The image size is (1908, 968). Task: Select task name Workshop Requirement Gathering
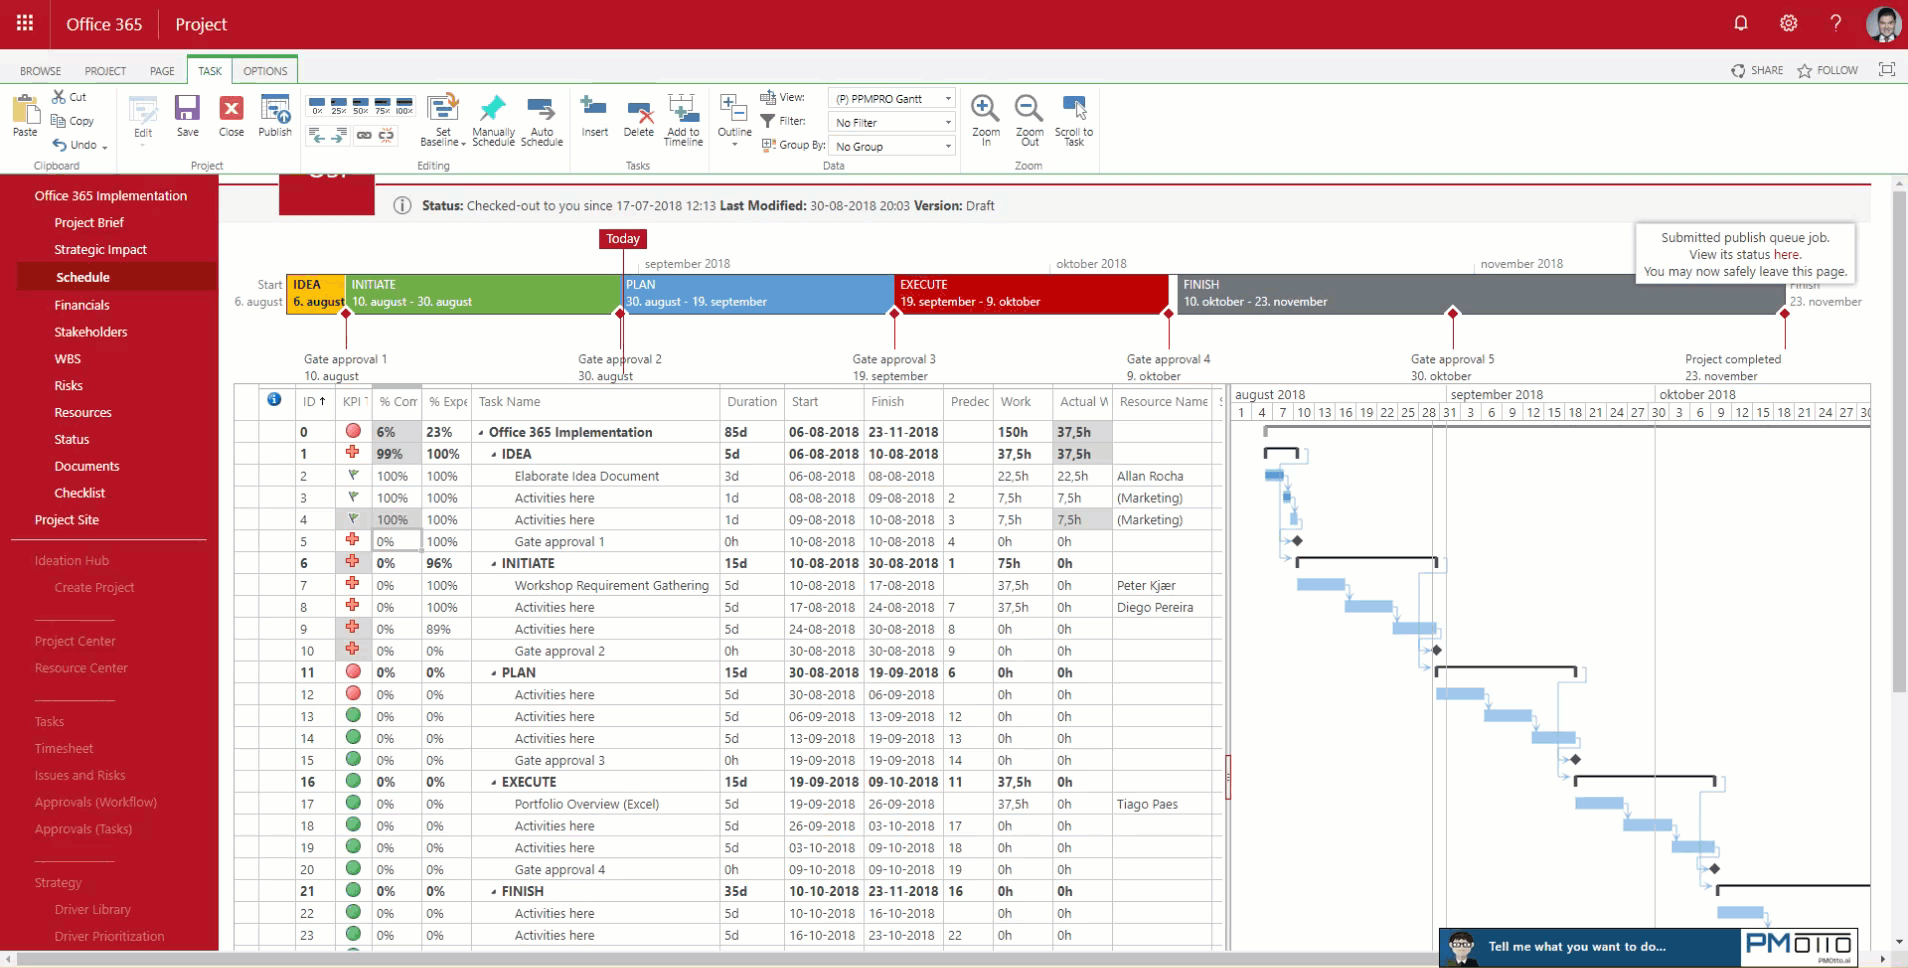pos(611,586)
